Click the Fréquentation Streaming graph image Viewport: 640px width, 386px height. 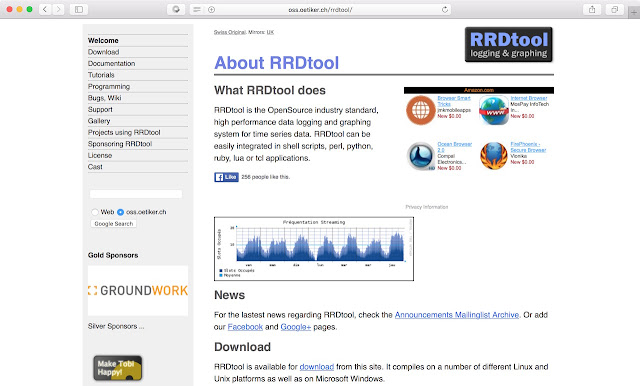(314, 249)
